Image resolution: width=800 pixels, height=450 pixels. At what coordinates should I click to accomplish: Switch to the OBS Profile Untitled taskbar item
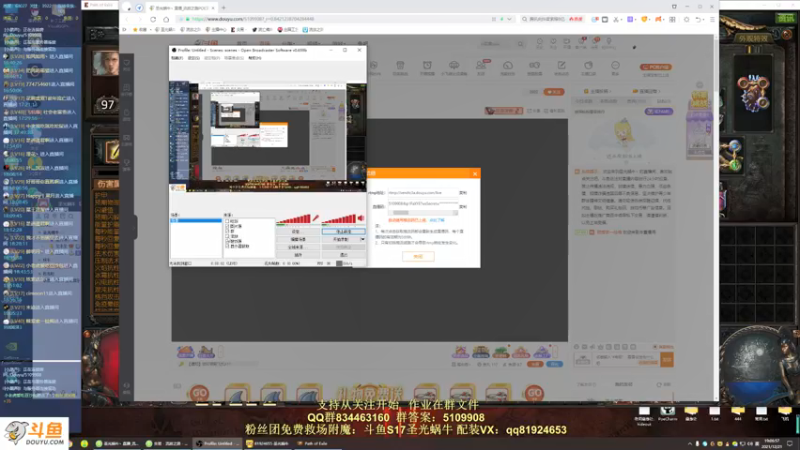coord(216,443)
